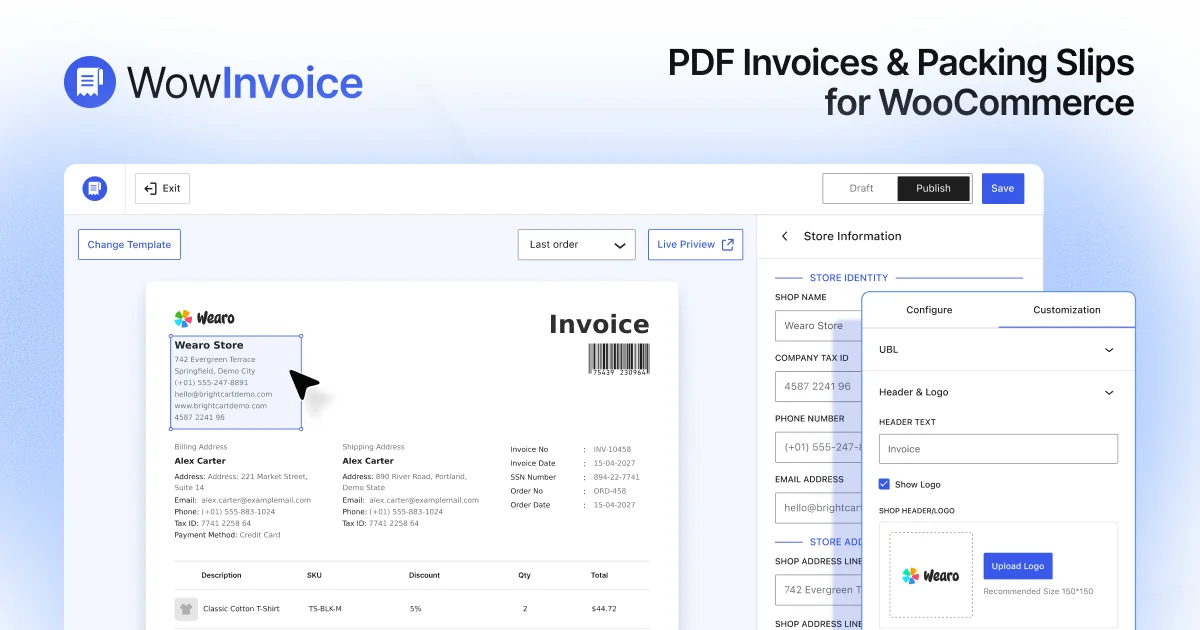
Task: Click the WowInvoice logo icon in banner
Action: coord(91,82)
